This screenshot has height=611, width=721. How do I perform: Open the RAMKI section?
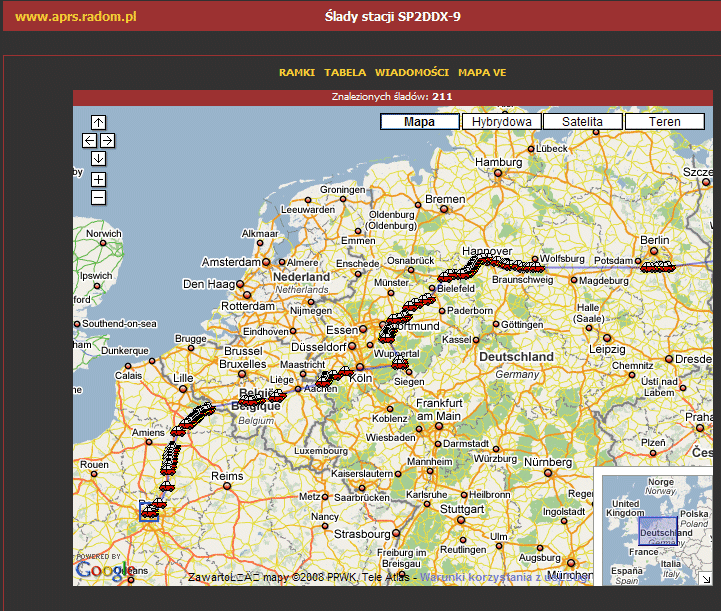click(x=297, y=73)
